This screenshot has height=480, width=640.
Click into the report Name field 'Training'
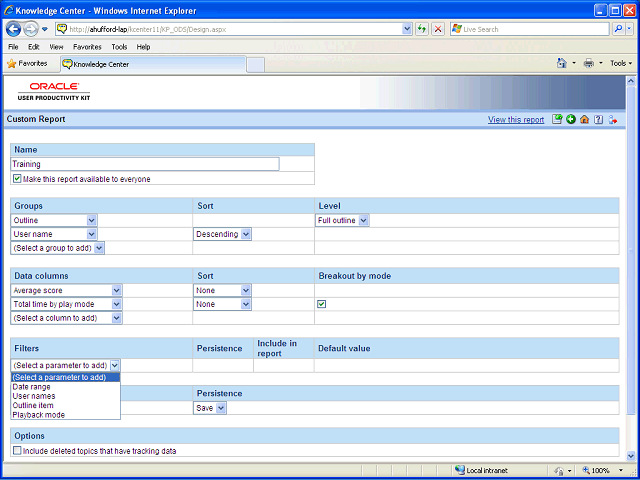click(145, 164)
